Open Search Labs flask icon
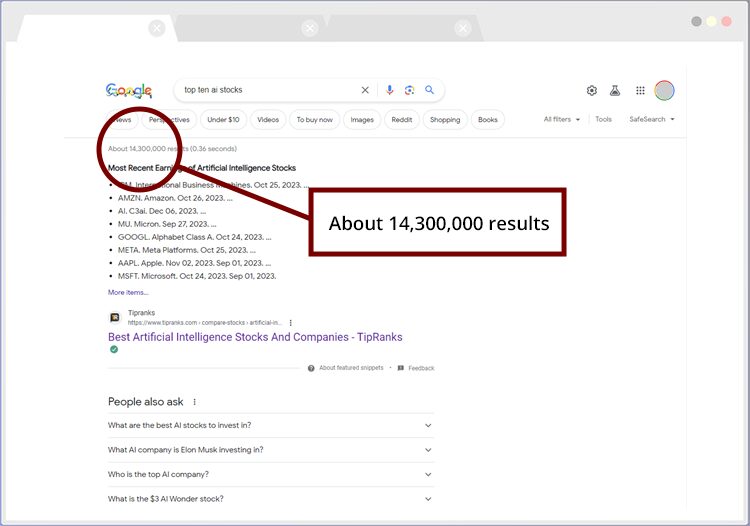This screenshot has width=750, height=526. 615,91
